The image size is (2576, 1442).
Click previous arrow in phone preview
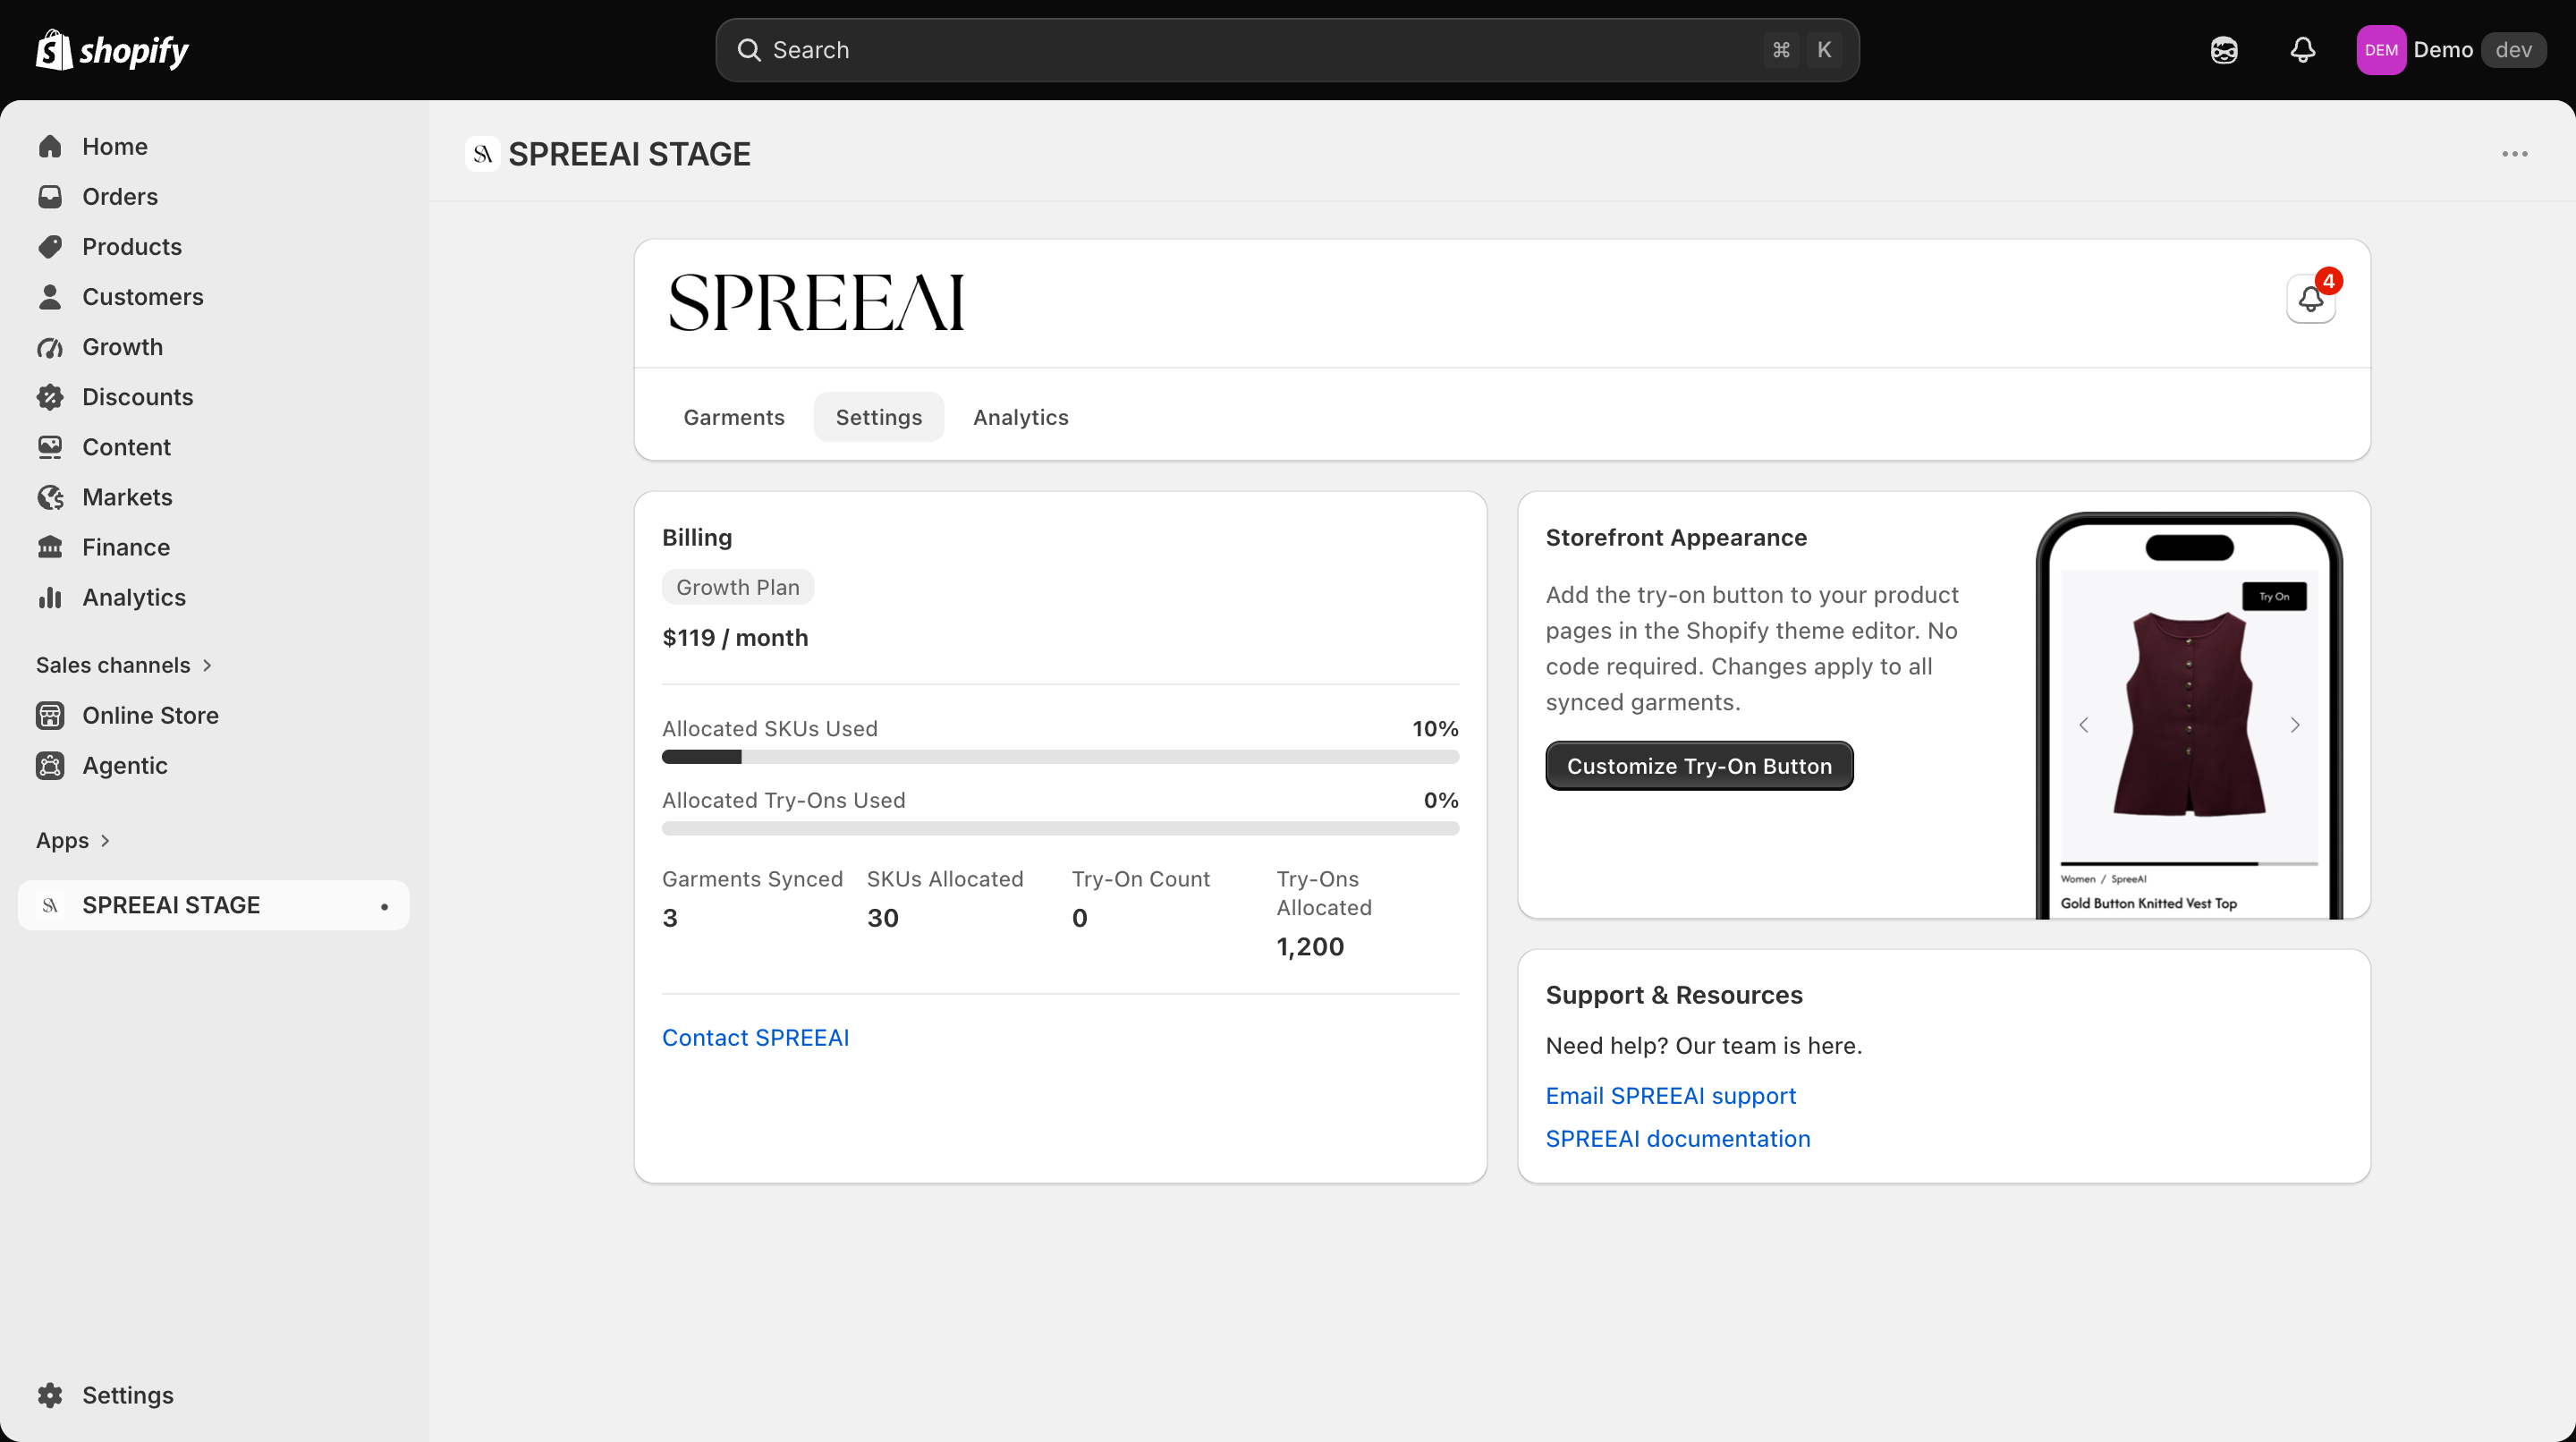click(x=2084, y=725)
